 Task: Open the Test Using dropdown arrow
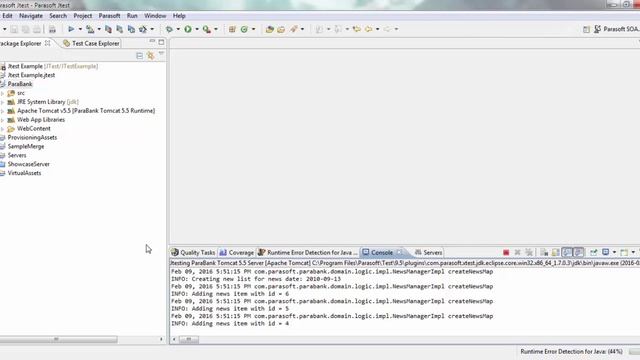80,29
